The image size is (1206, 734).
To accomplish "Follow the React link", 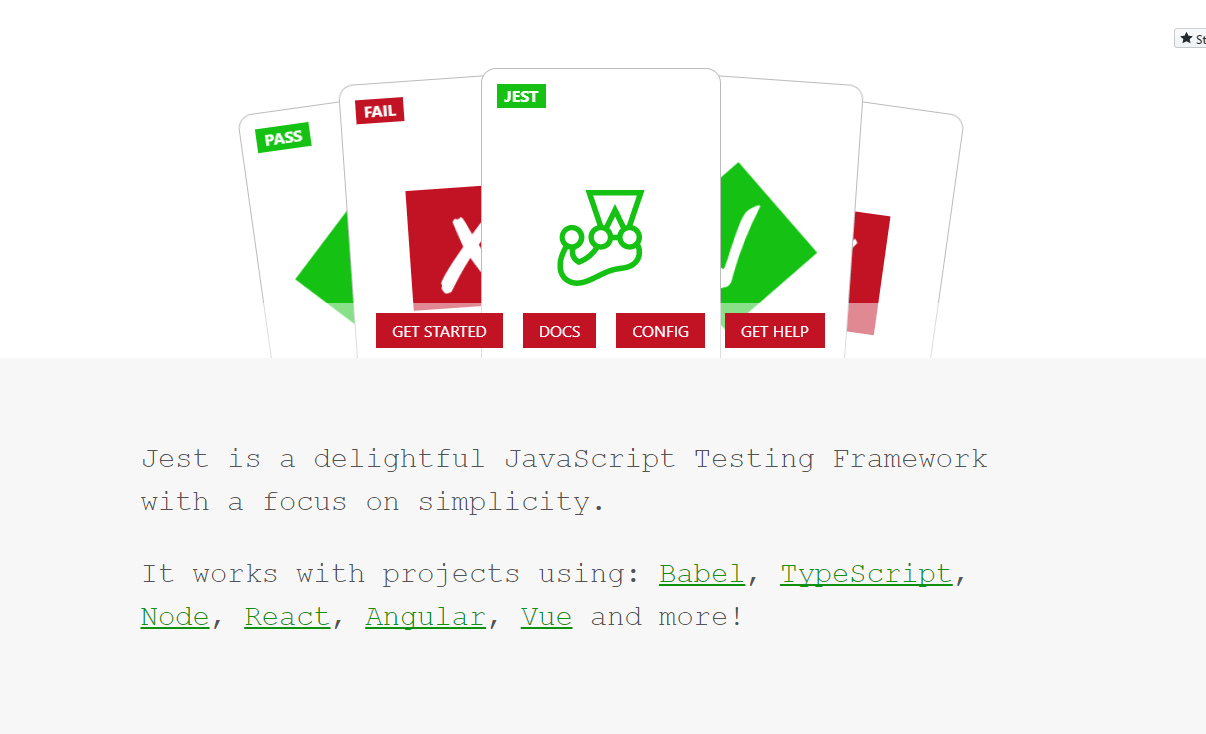I will (x=287, y=617).
